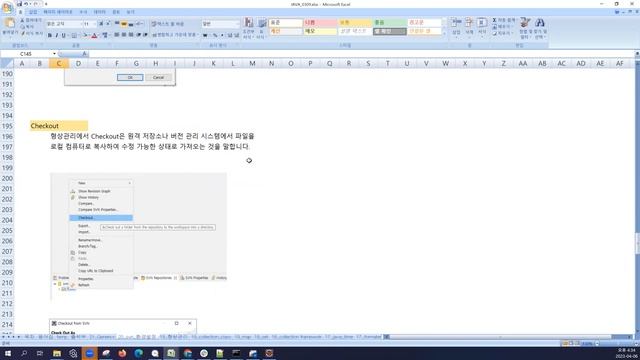
Task: Click the horizontal scrollbar at the bottom
Action: click(500, 337)
